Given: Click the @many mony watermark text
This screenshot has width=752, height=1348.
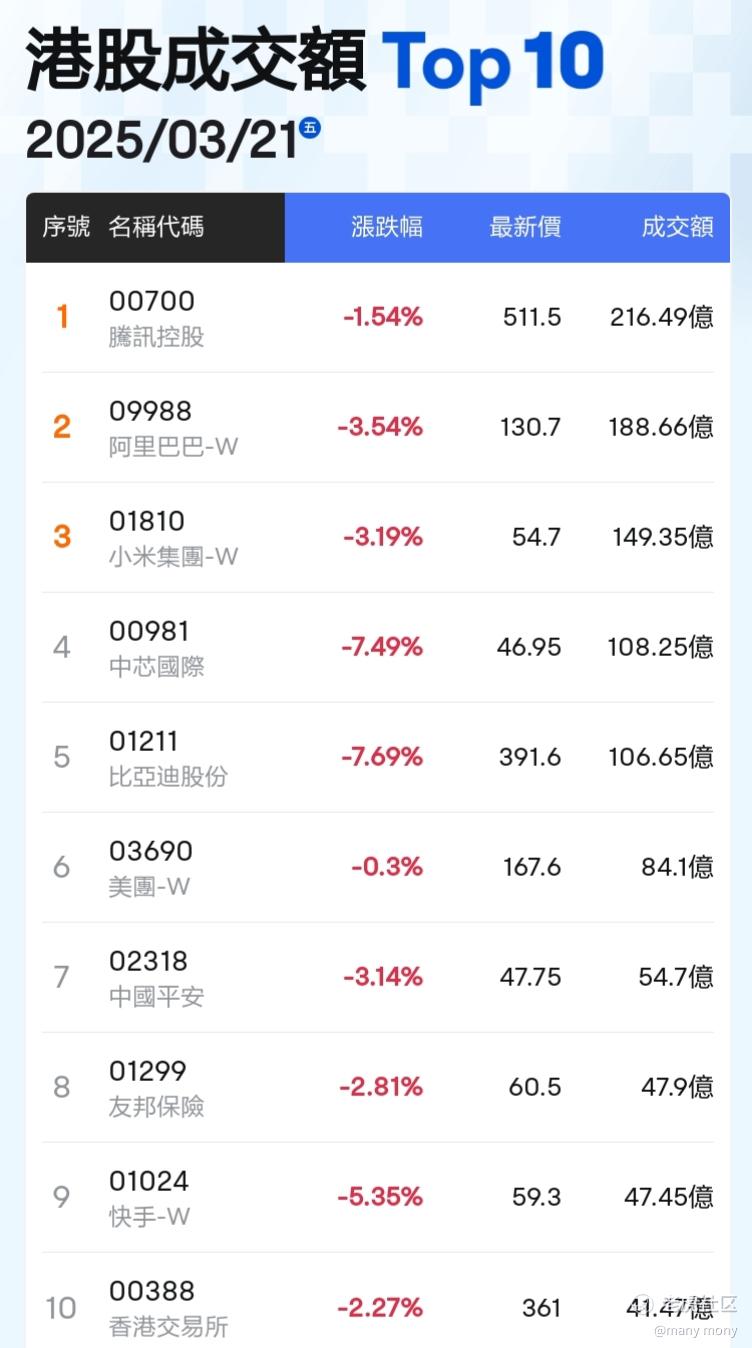Looking at the screenshot, I should coord(696,1331).
